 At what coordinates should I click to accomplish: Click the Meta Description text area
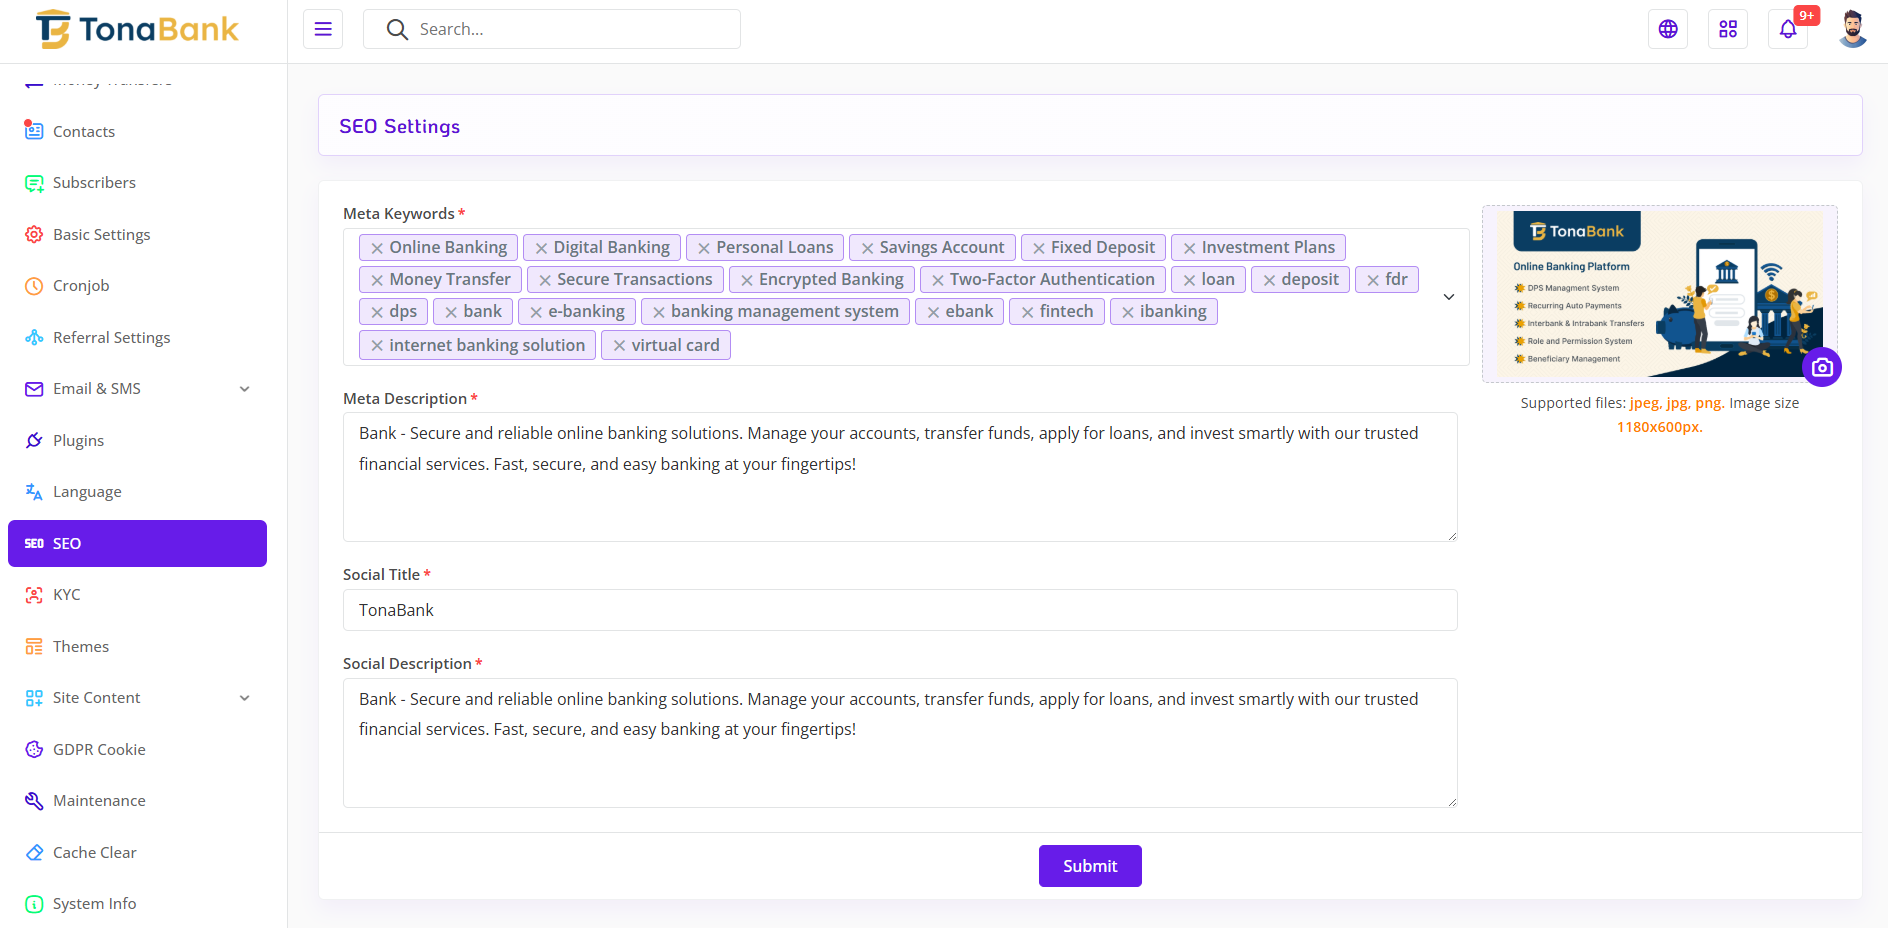(x=899, y=477)
